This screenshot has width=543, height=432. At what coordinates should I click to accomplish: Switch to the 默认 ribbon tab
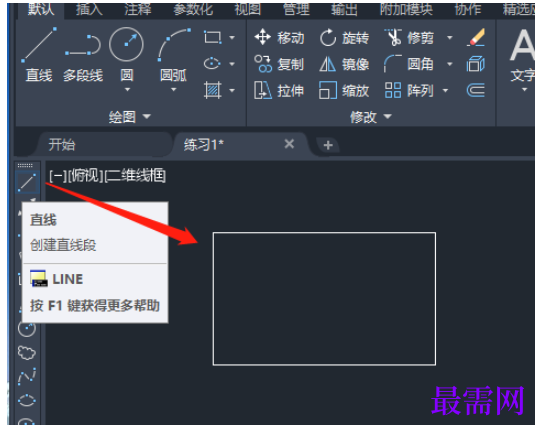coord(41,10)
